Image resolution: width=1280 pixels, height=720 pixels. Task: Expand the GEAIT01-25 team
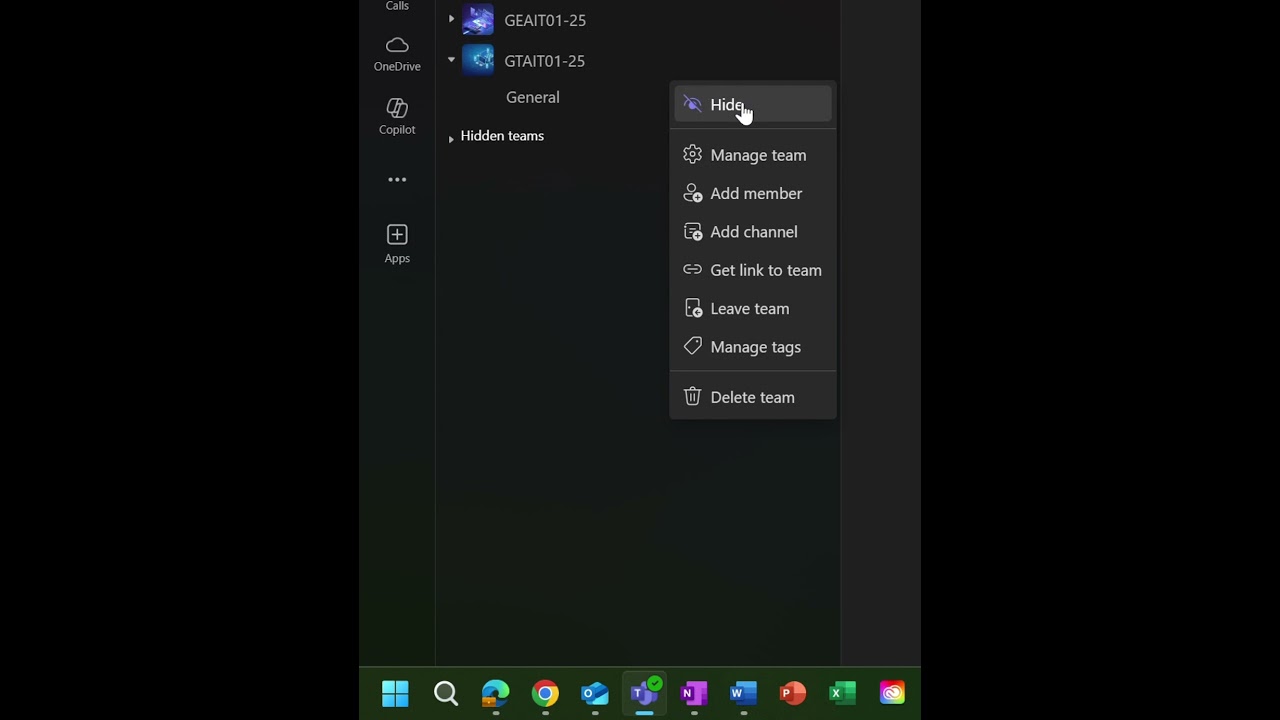[x=451, y=19]
